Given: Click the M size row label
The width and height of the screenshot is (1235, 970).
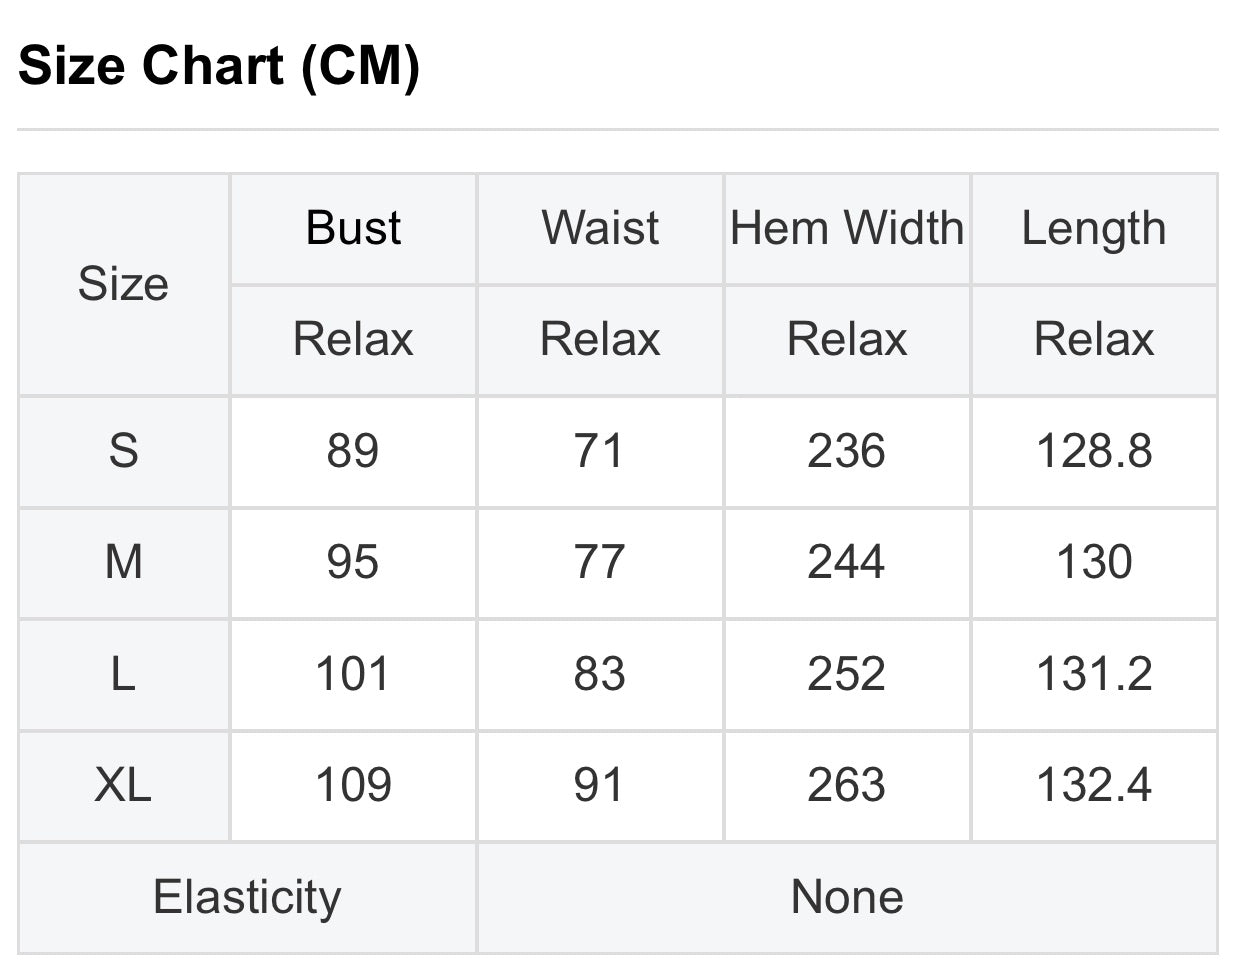Looking at the screenshot, I should point(124,562).
